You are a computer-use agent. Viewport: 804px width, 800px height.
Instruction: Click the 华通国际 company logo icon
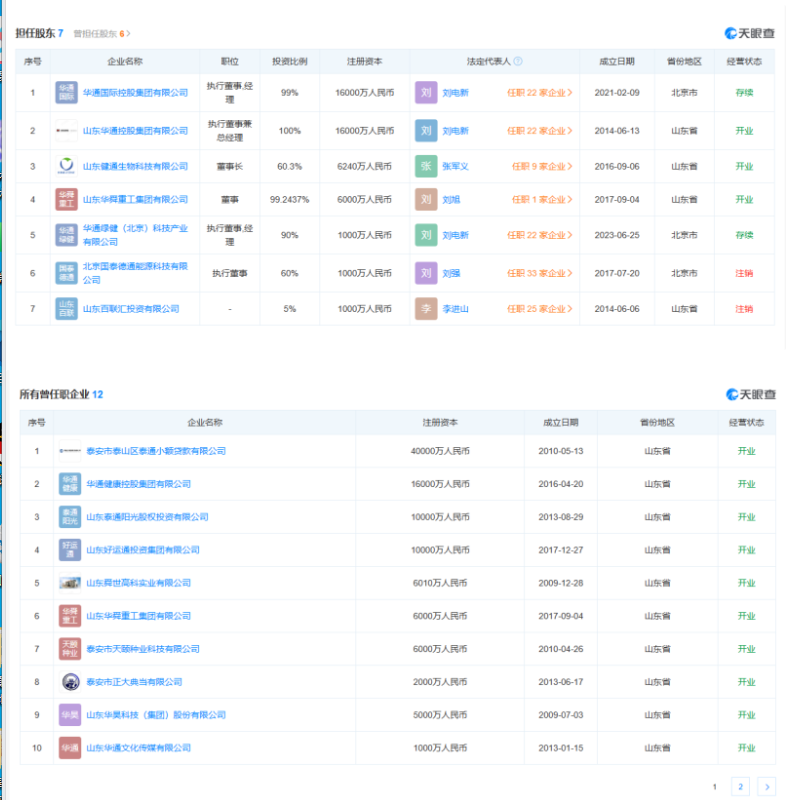tap(66, 93)
